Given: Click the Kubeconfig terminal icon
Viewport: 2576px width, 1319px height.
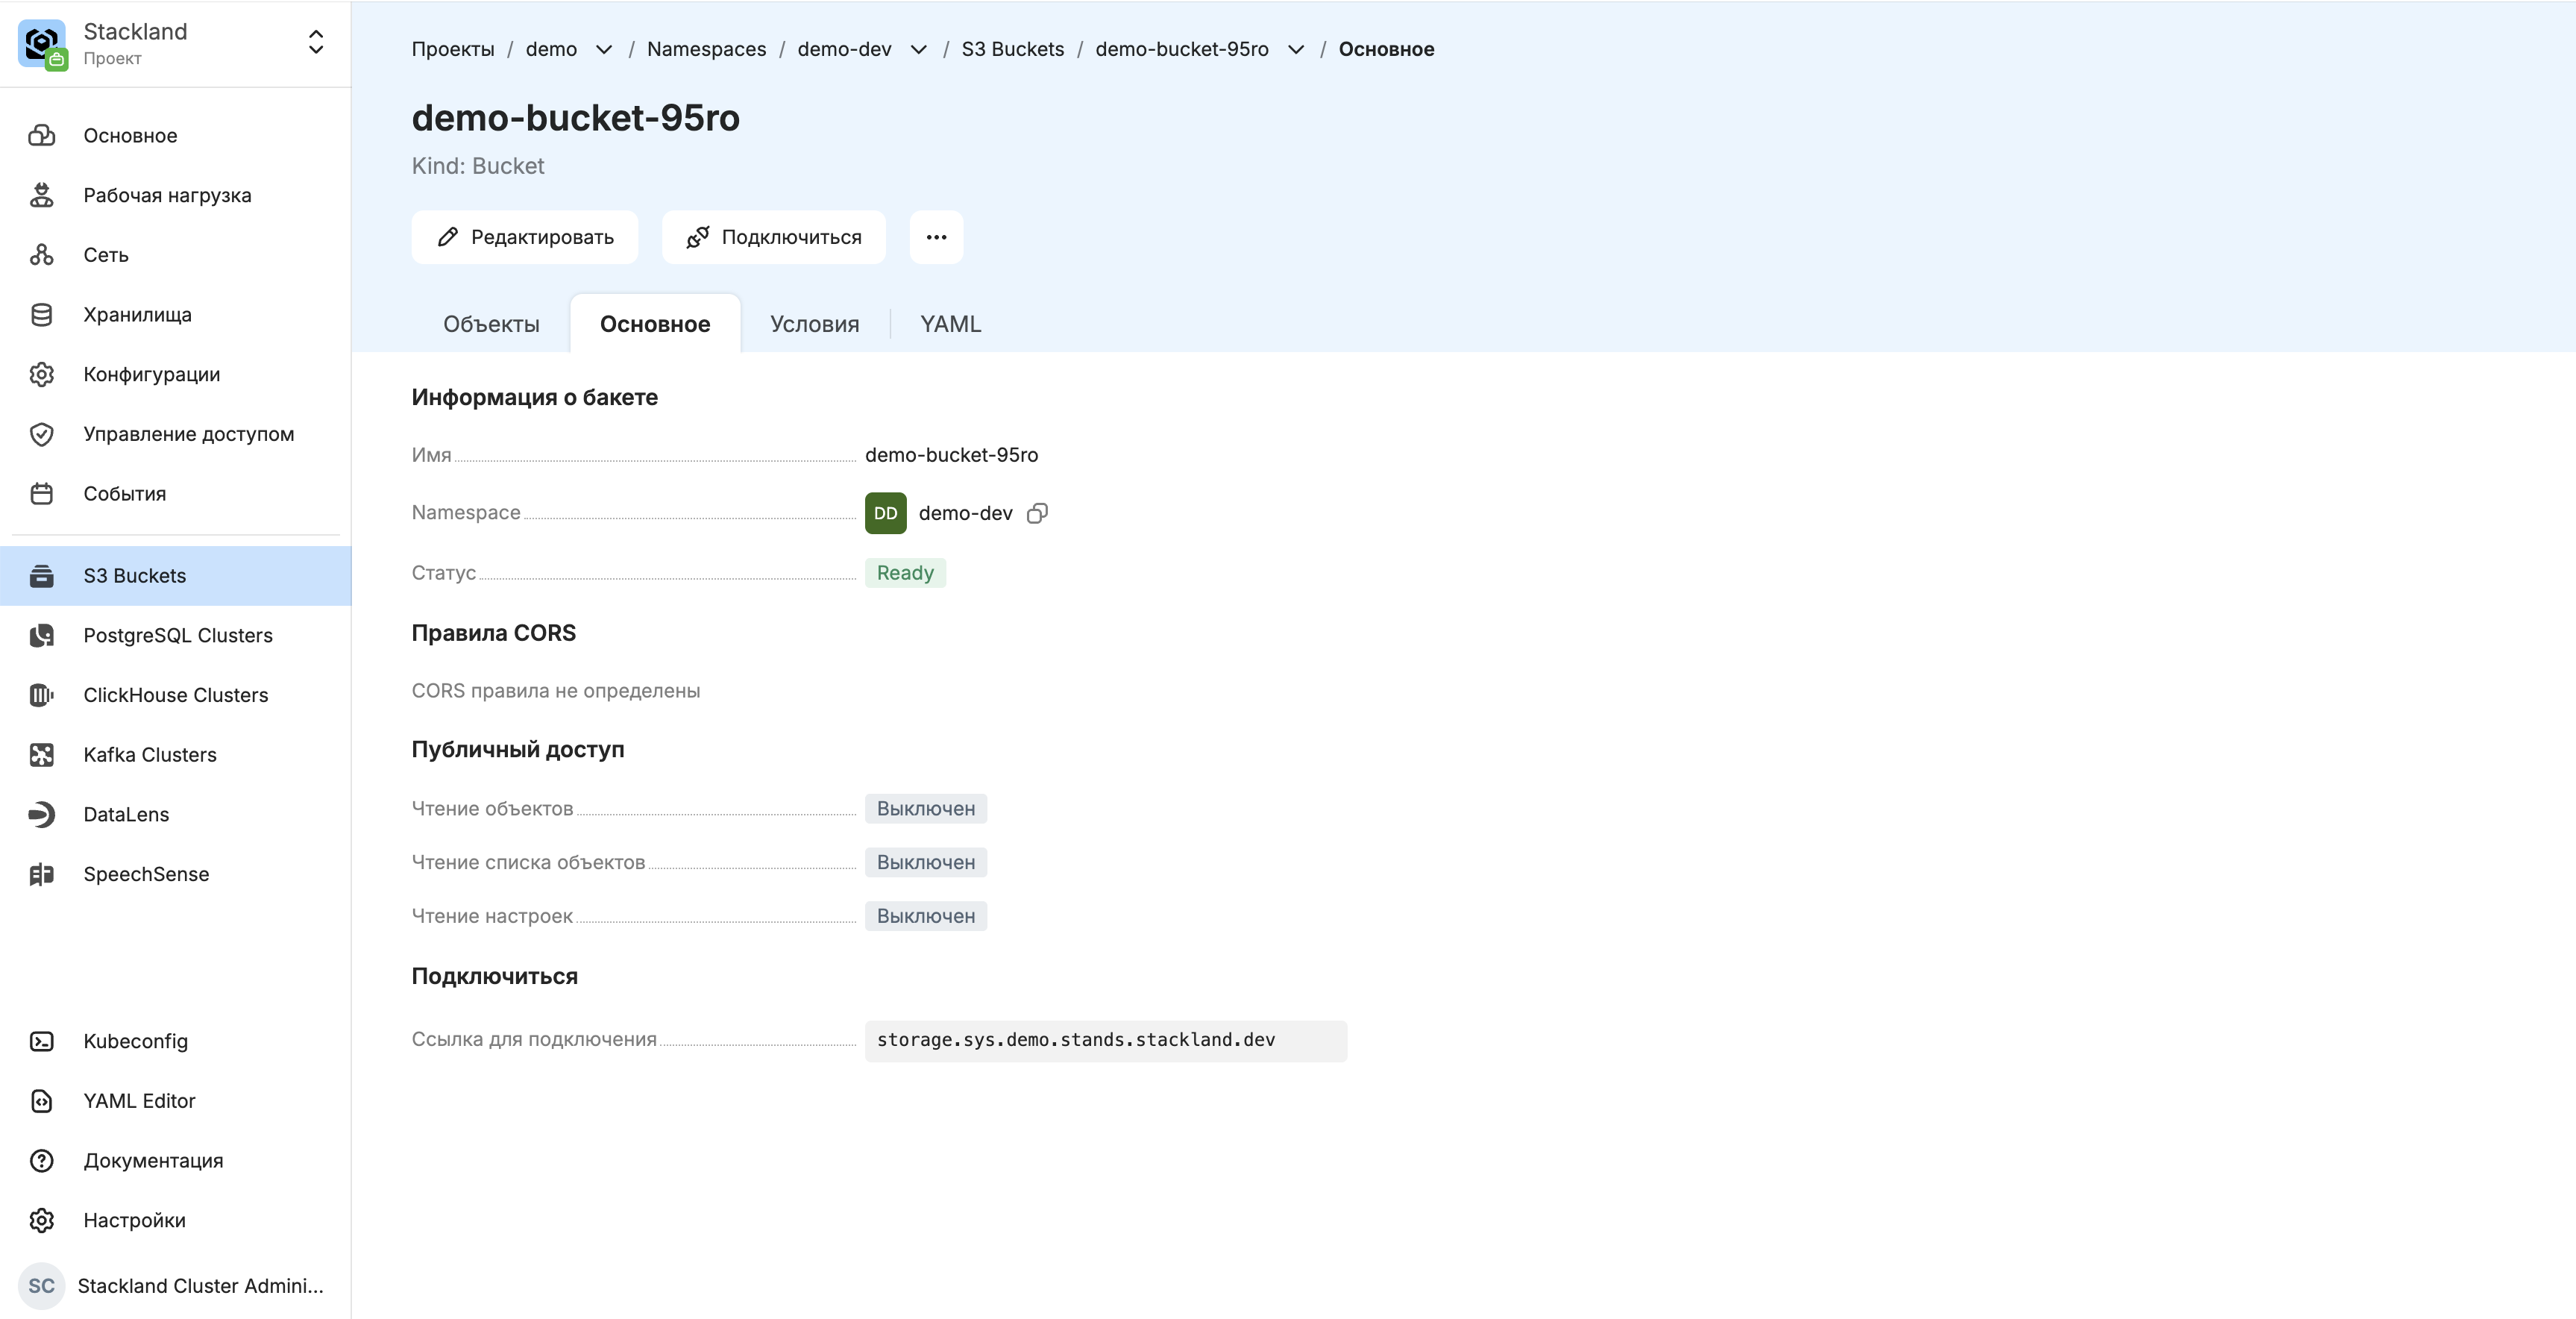Looking at the screenshot, I should (x=41, y=1041).
